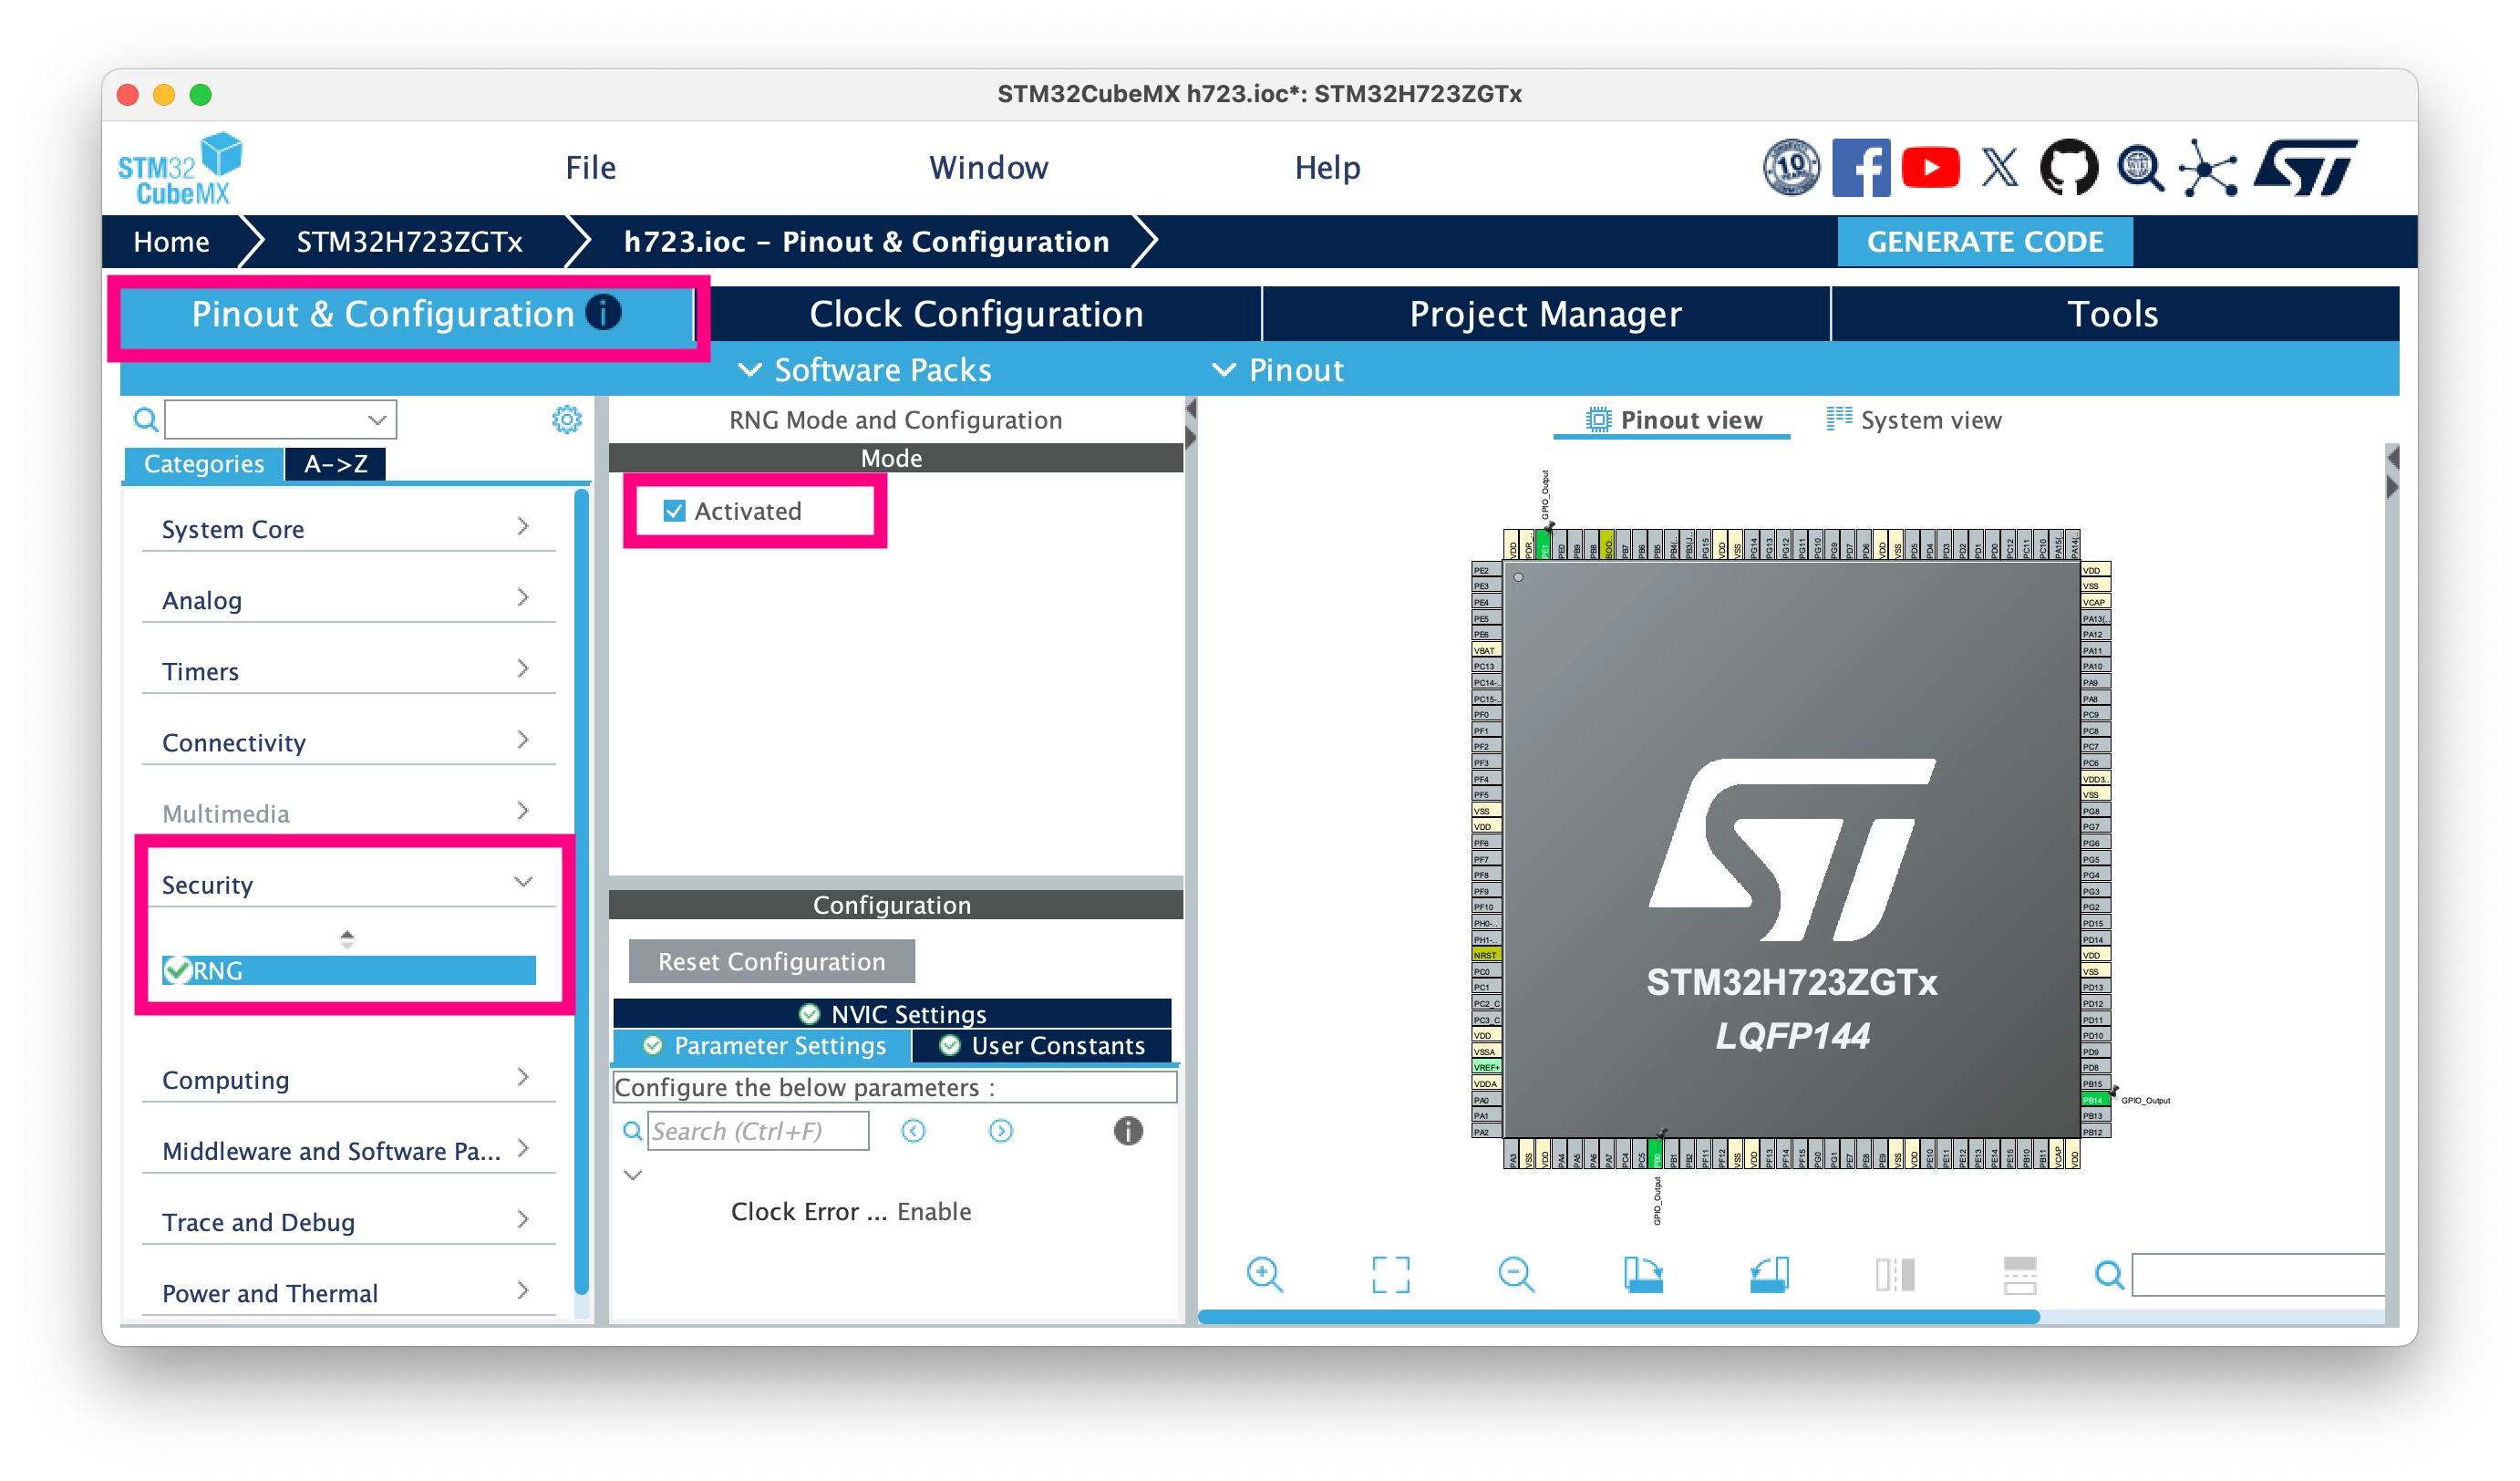Show parameter info icon
The width and height of the screenshot is (2520, 1481).
coord(1128,1130)
